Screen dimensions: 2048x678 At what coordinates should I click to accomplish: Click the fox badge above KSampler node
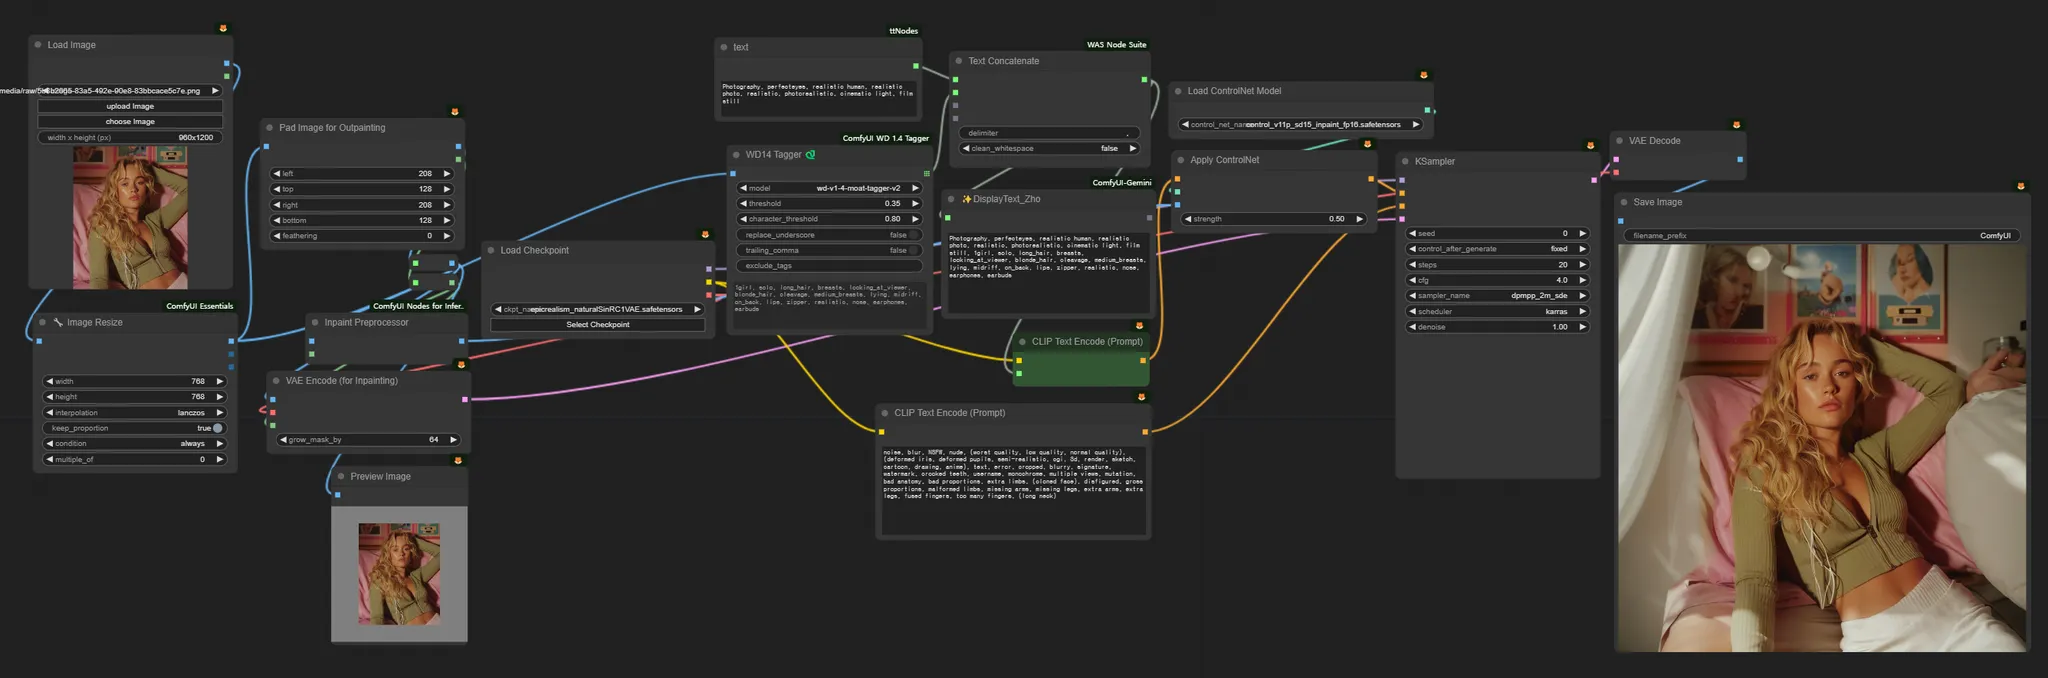pos(1590,145)
